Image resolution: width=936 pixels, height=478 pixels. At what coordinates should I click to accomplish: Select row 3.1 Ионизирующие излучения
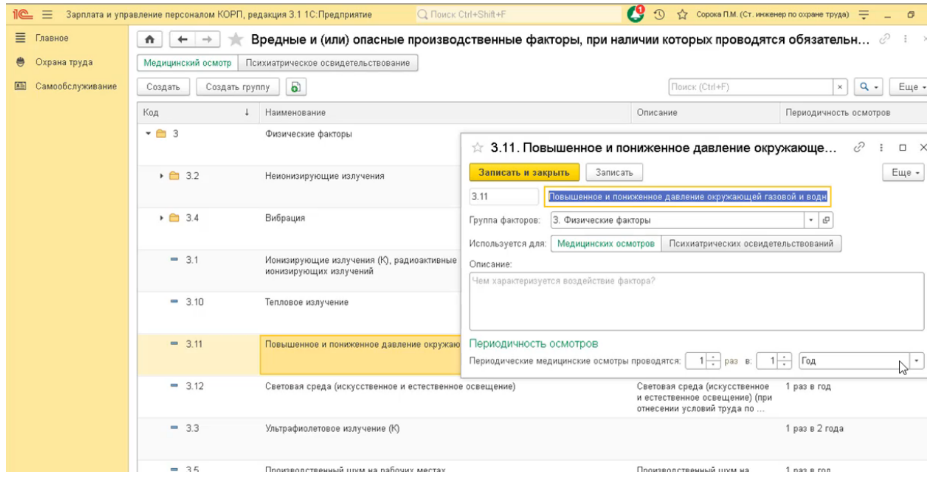click(298, 271)
